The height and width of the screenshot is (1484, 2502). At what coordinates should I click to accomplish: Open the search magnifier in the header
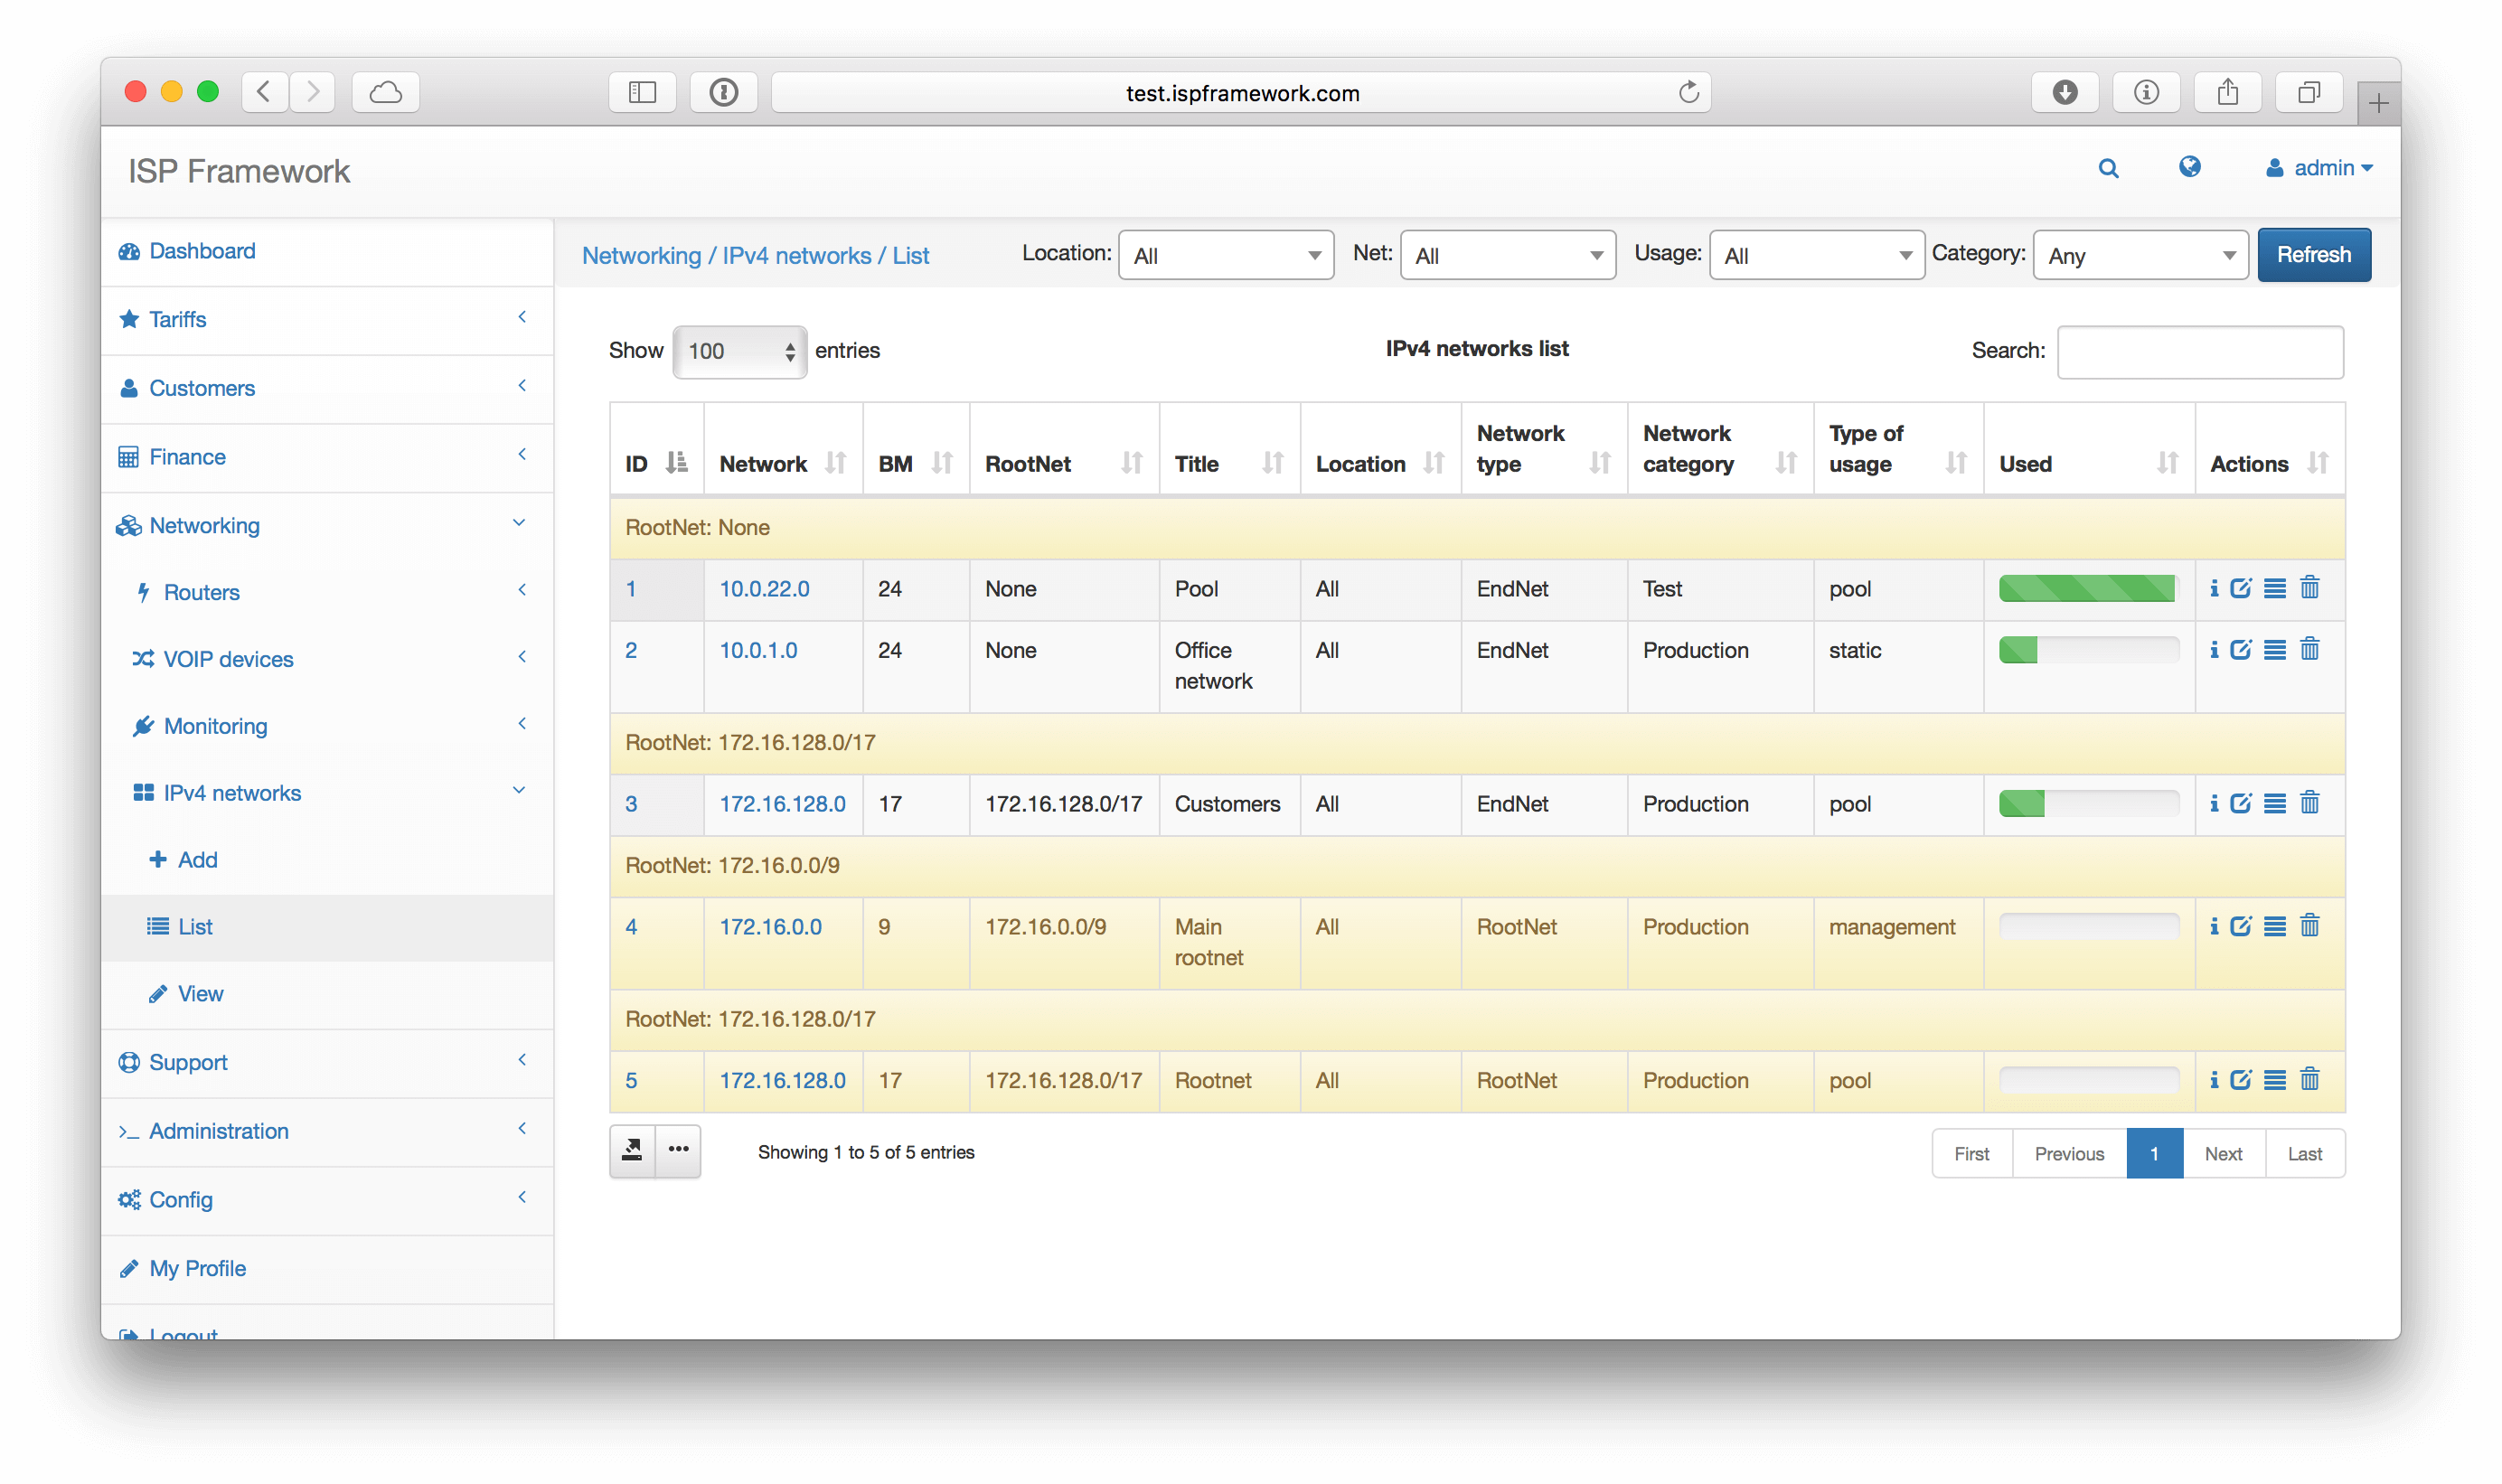pos(2109,168)
